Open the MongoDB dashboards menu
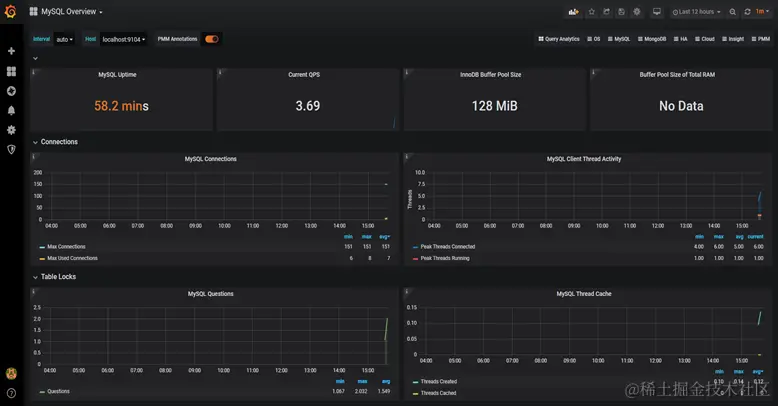778x406 pixels. pyautogui.click(x=651, y=39)
